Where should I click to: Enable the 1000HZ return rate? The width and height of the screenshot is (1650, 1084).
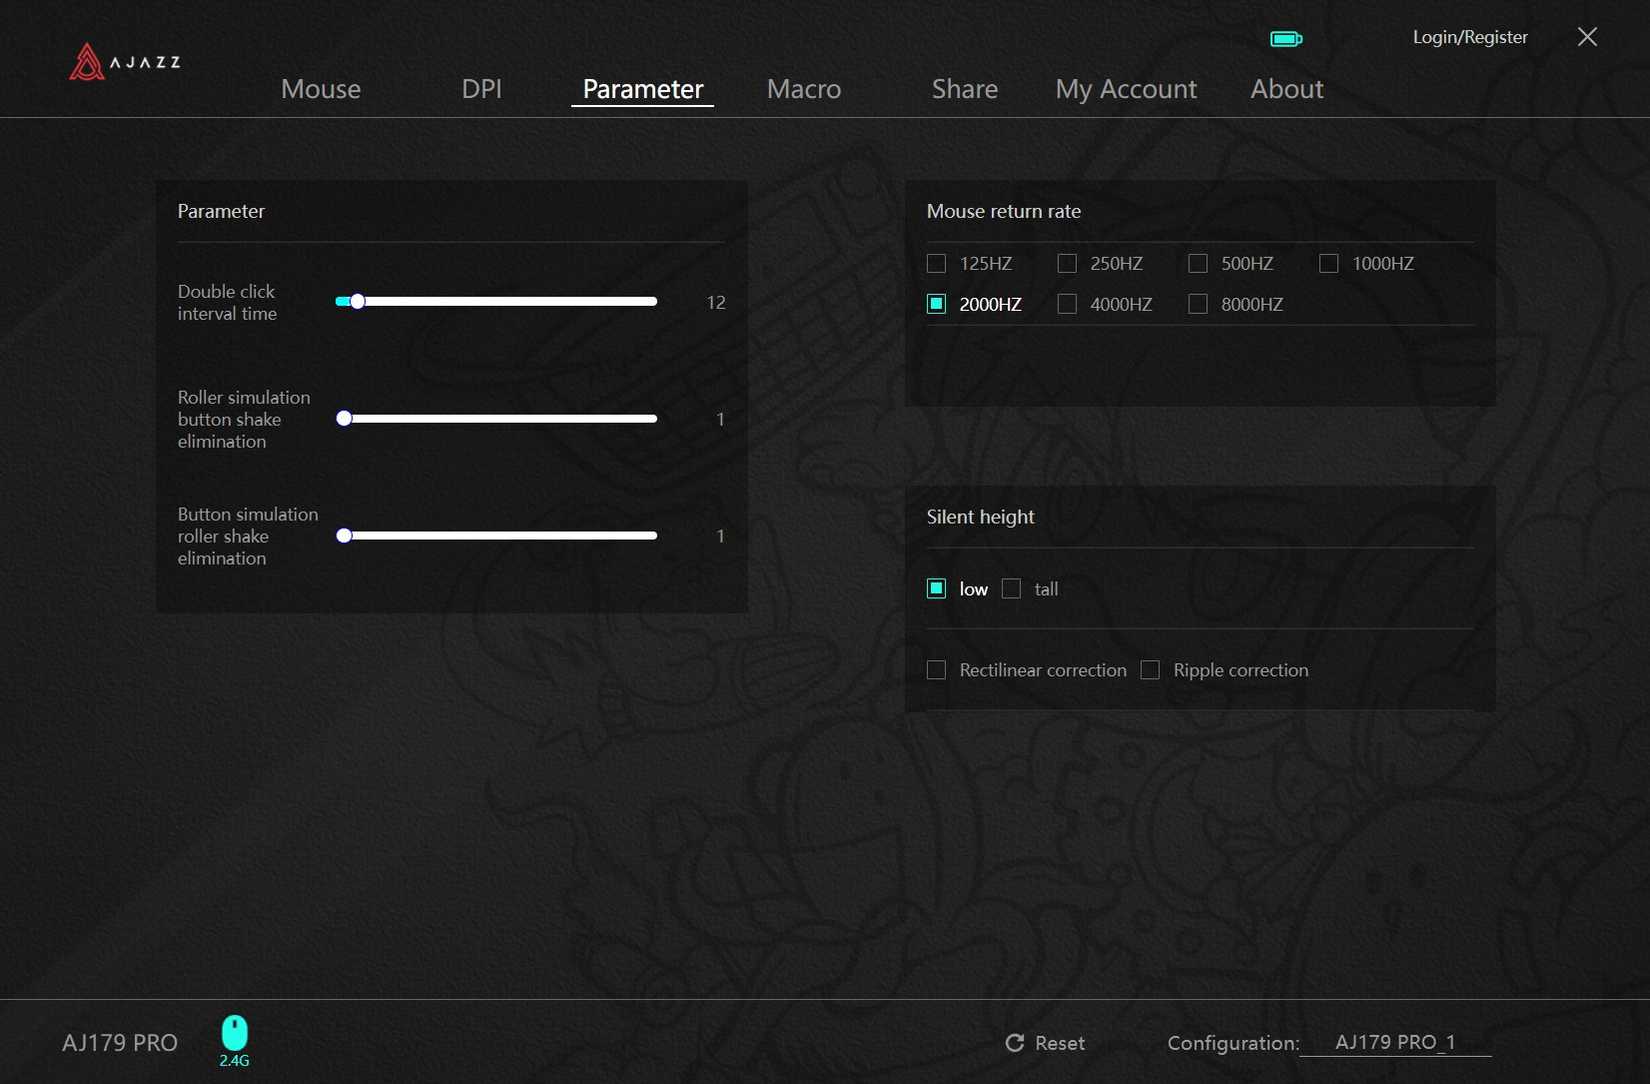1328,263
